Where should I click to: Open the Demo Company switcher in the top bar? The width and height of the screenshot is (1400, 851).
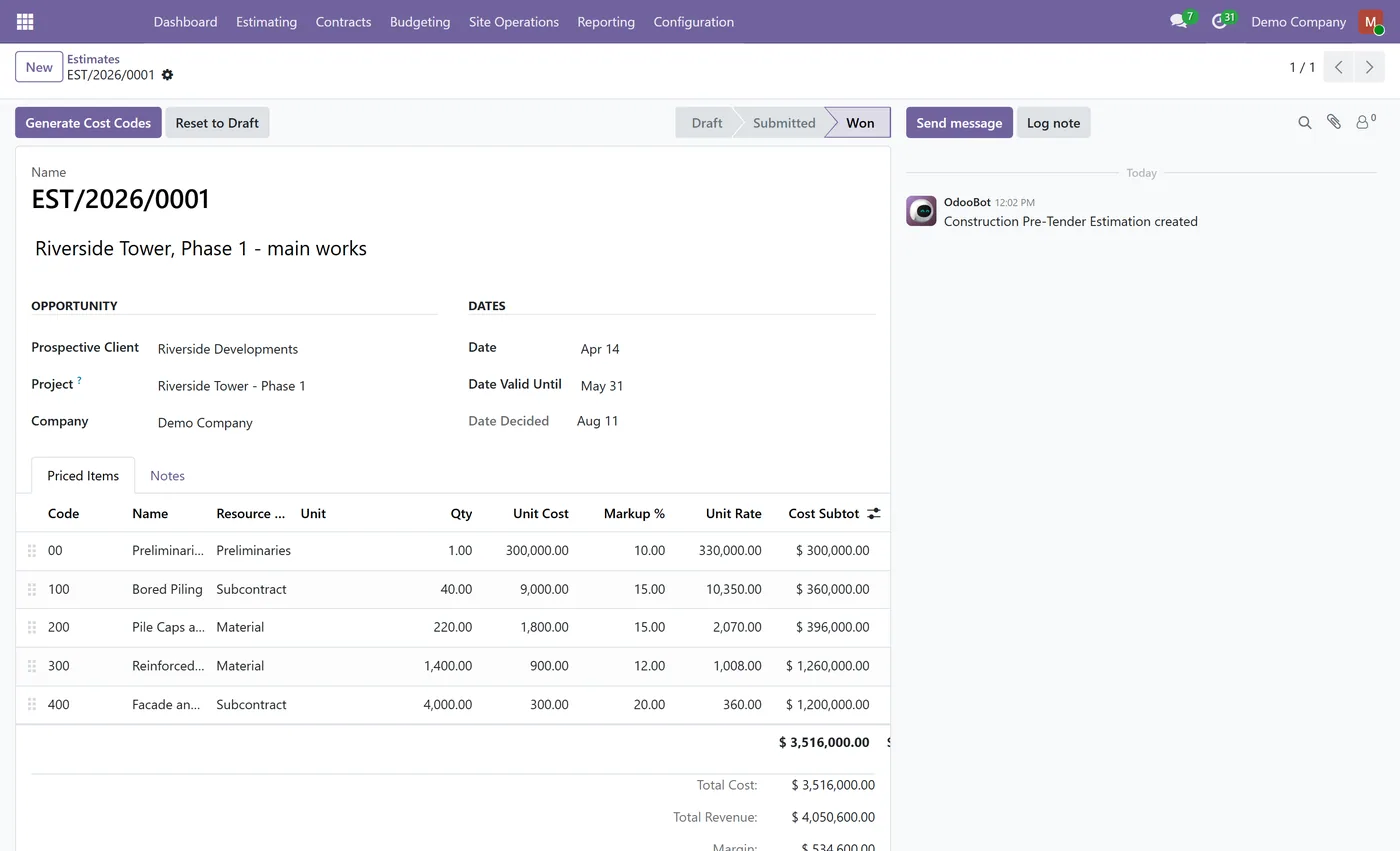click(1298, 21)
